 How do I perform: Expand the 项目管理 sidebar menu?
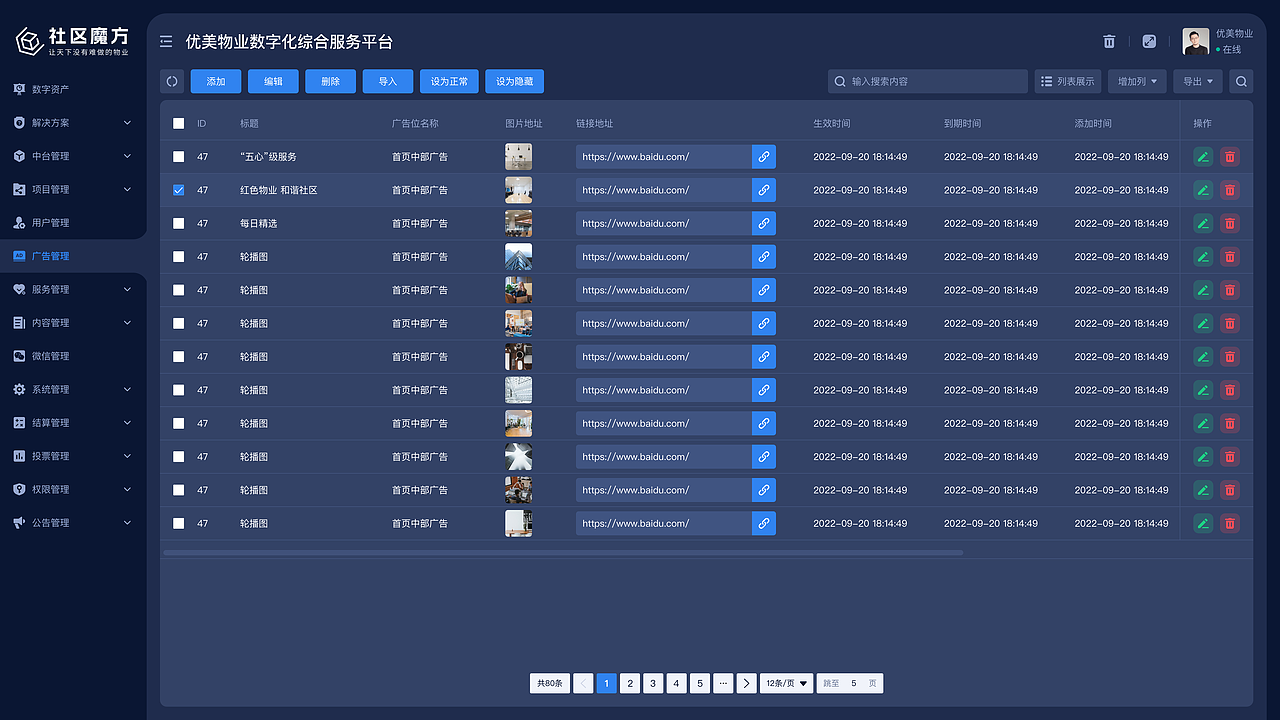click(127, 189)
